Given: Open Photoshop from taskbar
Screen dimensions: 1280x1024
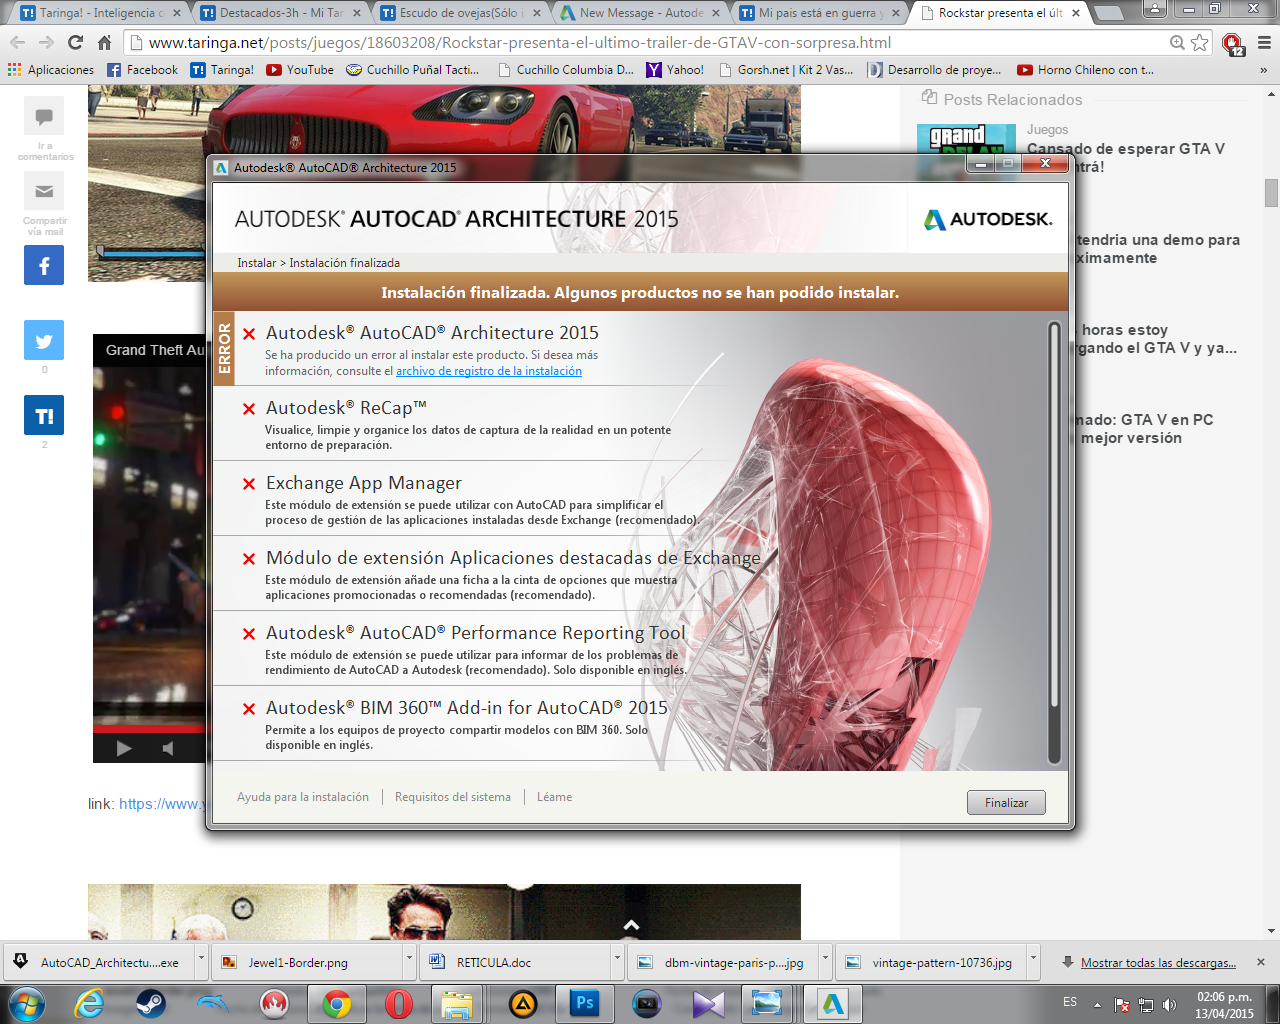Looking at the screenshot, I should pyautogui.click(x=585, y=1003).
